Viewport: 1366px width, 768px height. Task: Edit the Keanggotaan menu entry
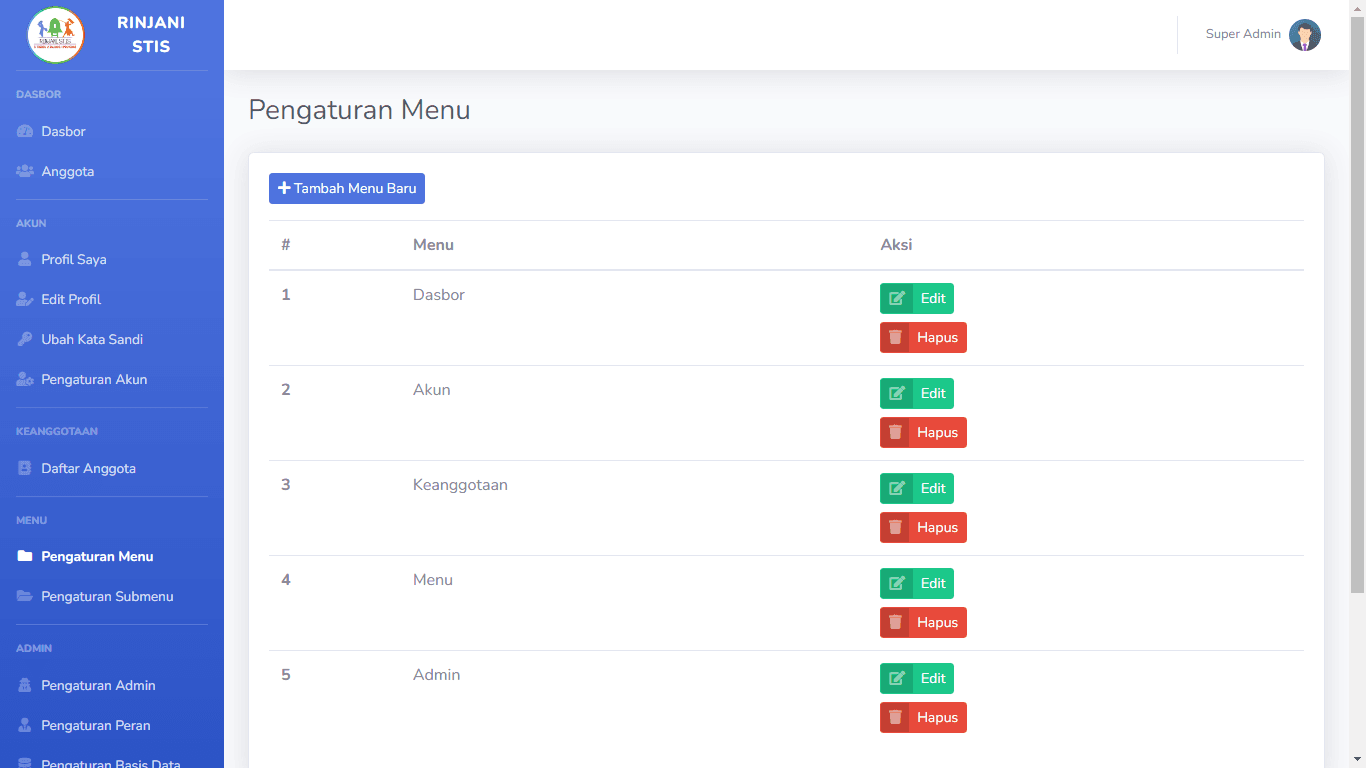917,489
